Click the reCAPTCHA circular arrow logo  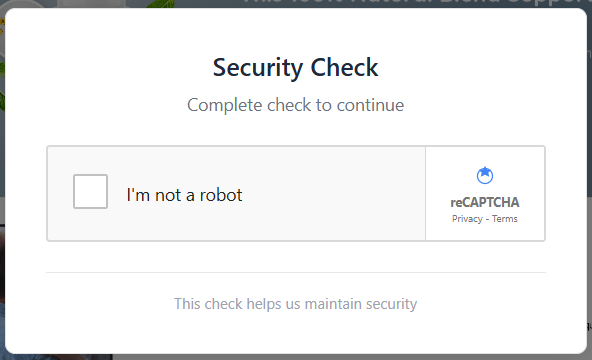coord(485,175)
